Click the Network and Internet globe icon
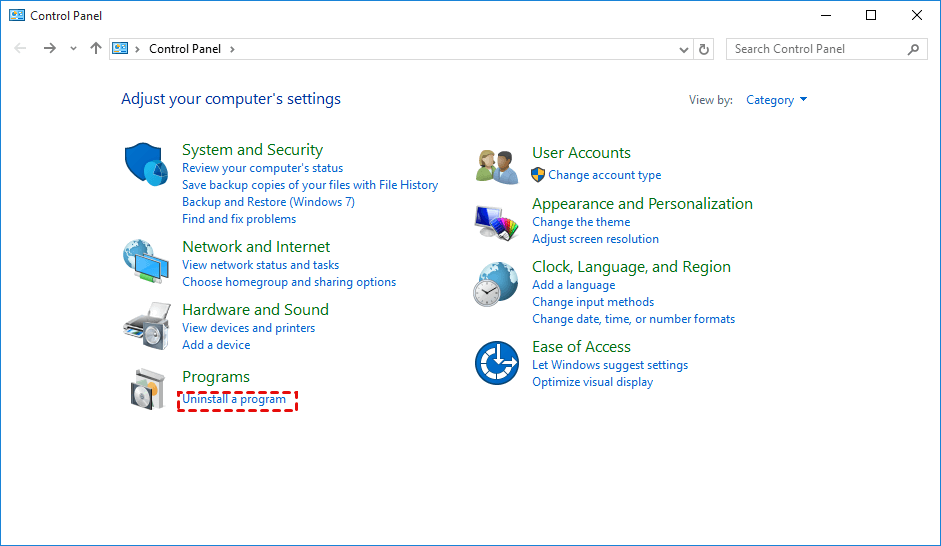The height and width of the screenshot is (546, 941). pos(146,261)
